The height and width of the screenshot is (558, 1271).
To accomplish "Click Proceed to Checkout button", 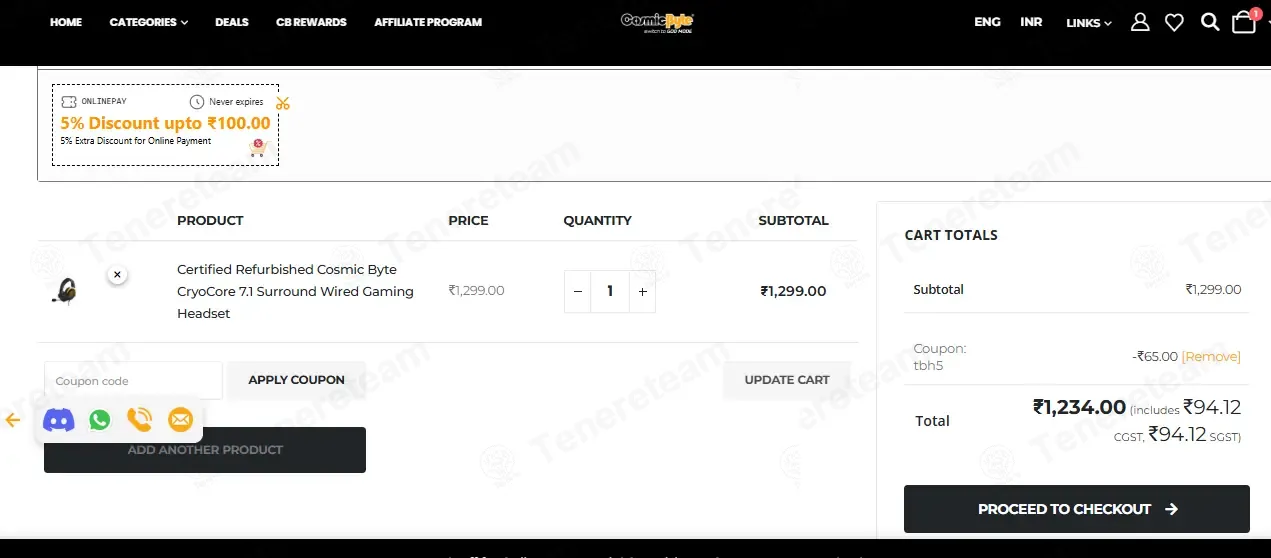I will pyautogui.click(x=1077, y=509).
